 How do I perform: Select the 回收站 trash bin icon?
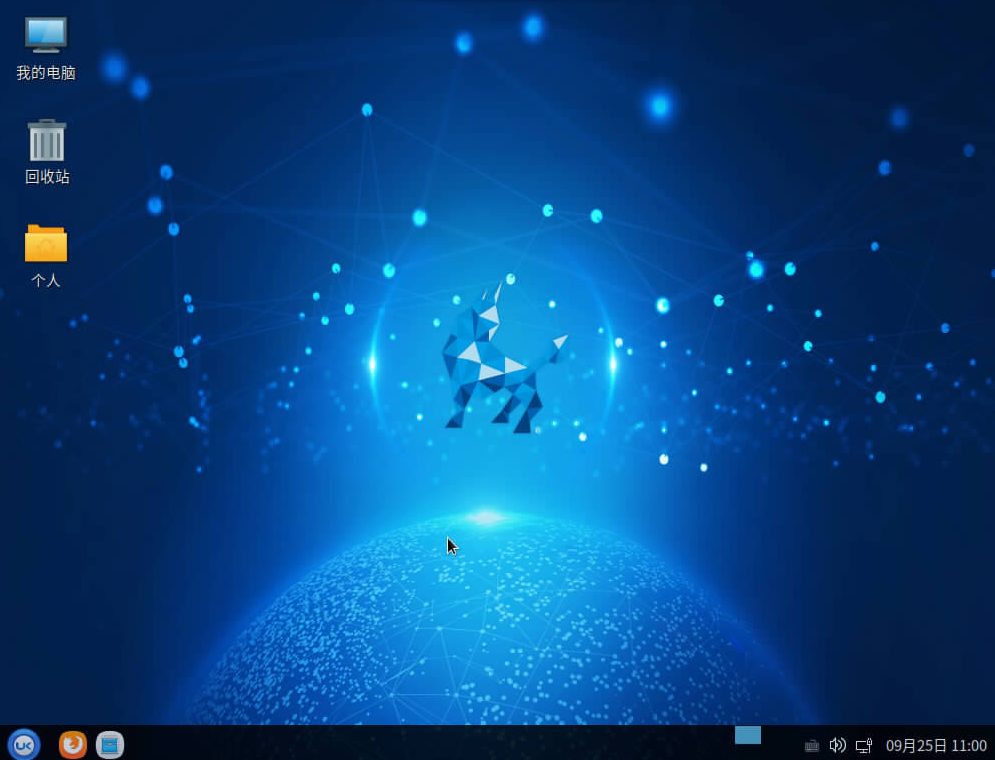[46, 141]
